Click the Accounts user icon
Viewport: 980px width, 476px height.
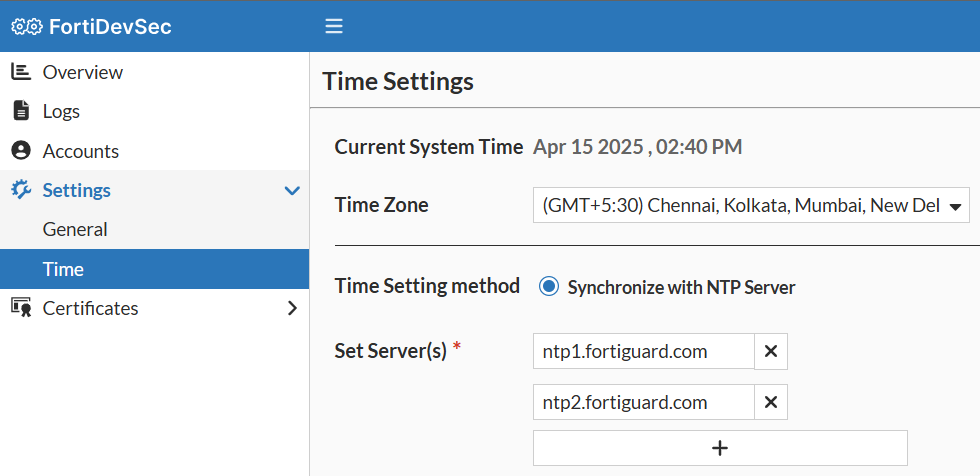click(21, 151)
